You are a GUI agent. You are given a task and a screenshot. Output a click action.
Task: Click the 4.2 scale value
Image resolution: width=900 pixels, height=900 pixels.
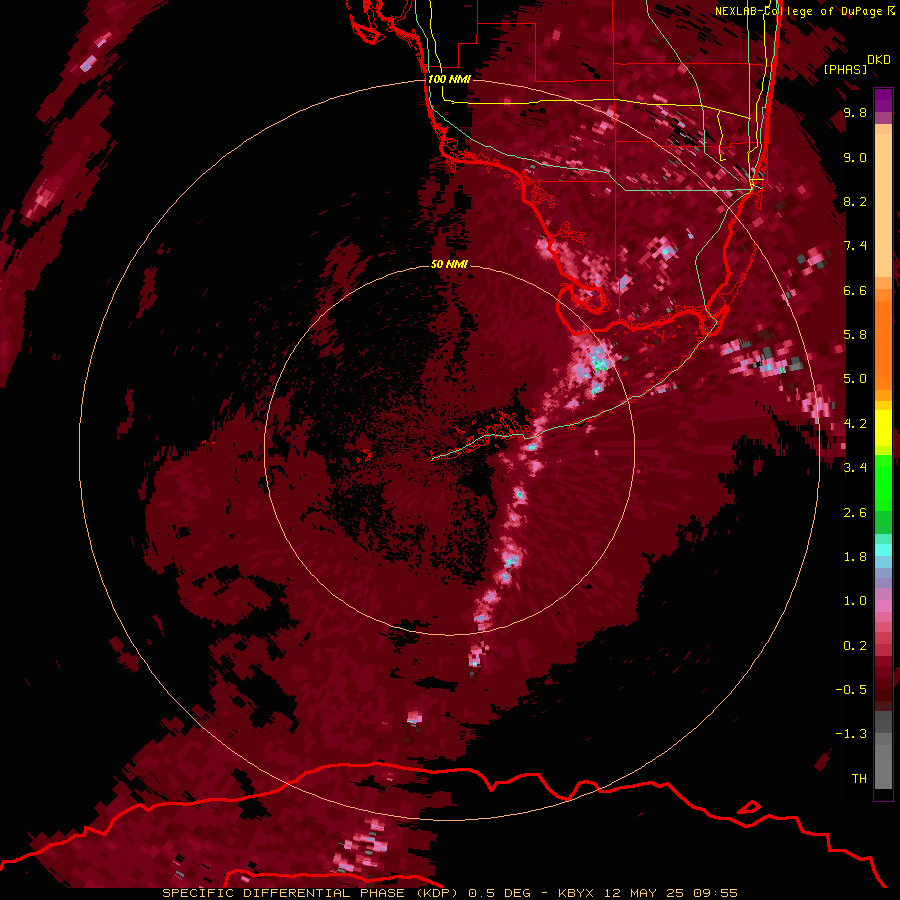(x=855, y=424)
